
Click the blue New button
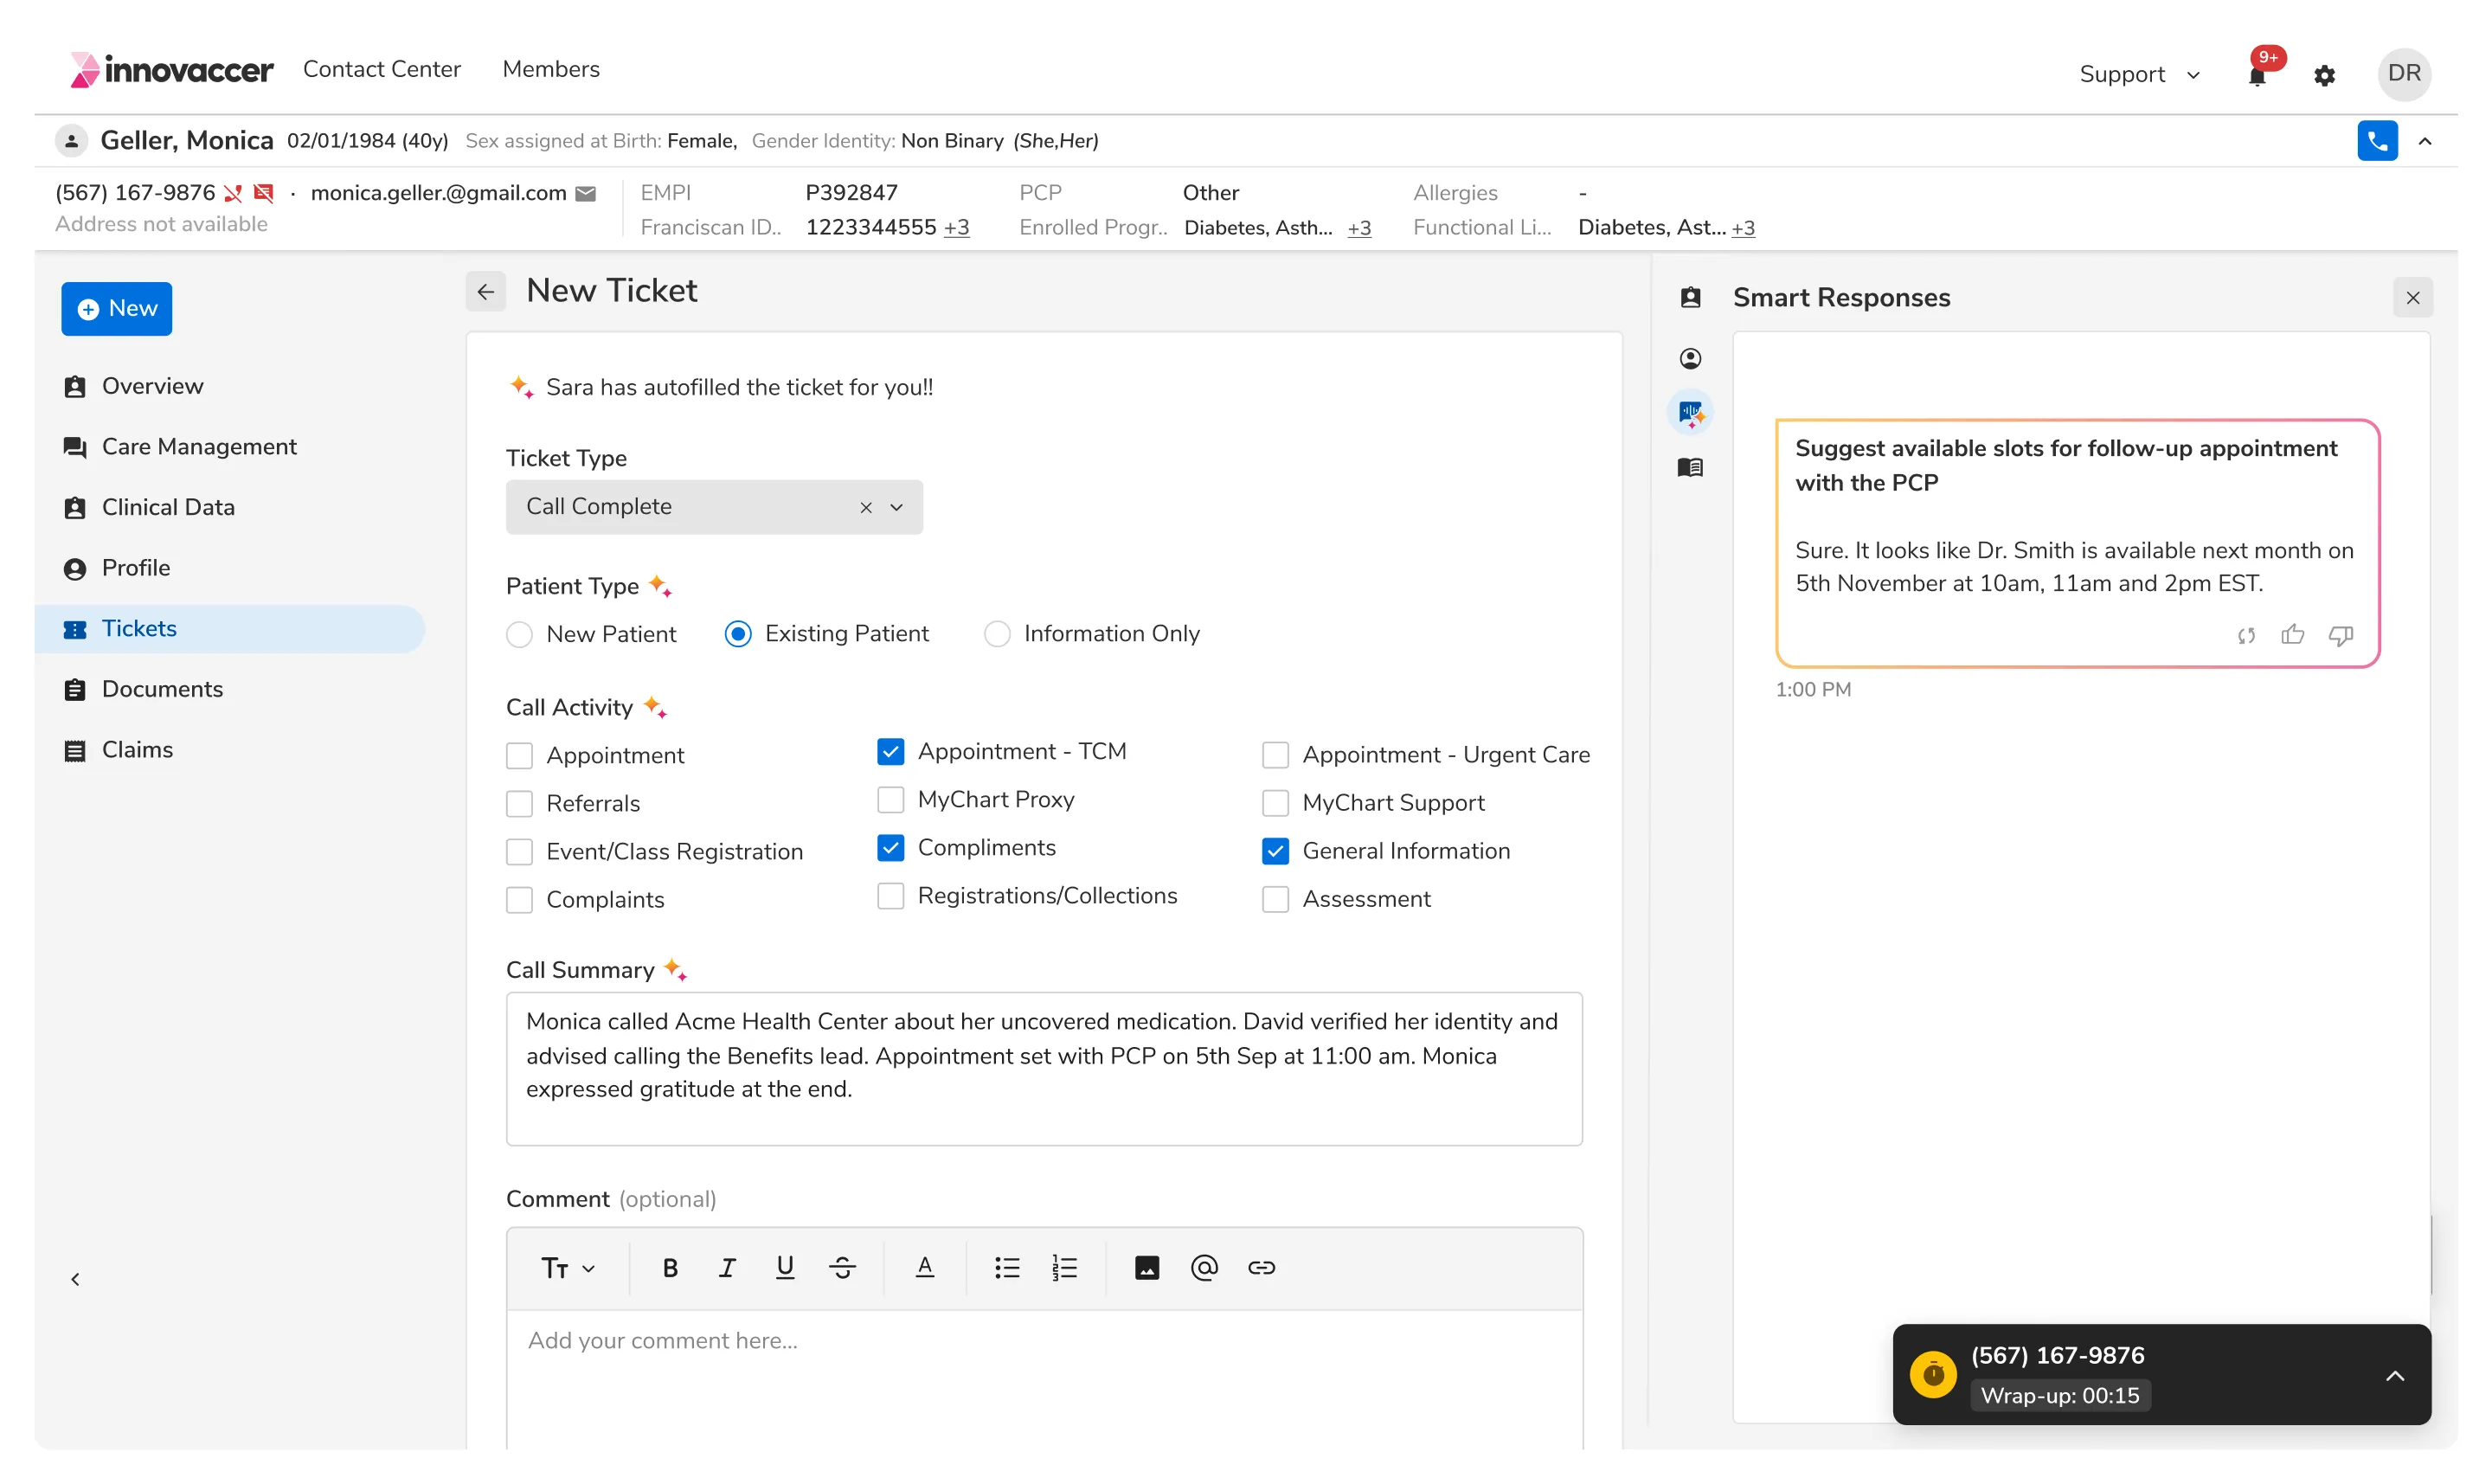(x=116, y=309)
